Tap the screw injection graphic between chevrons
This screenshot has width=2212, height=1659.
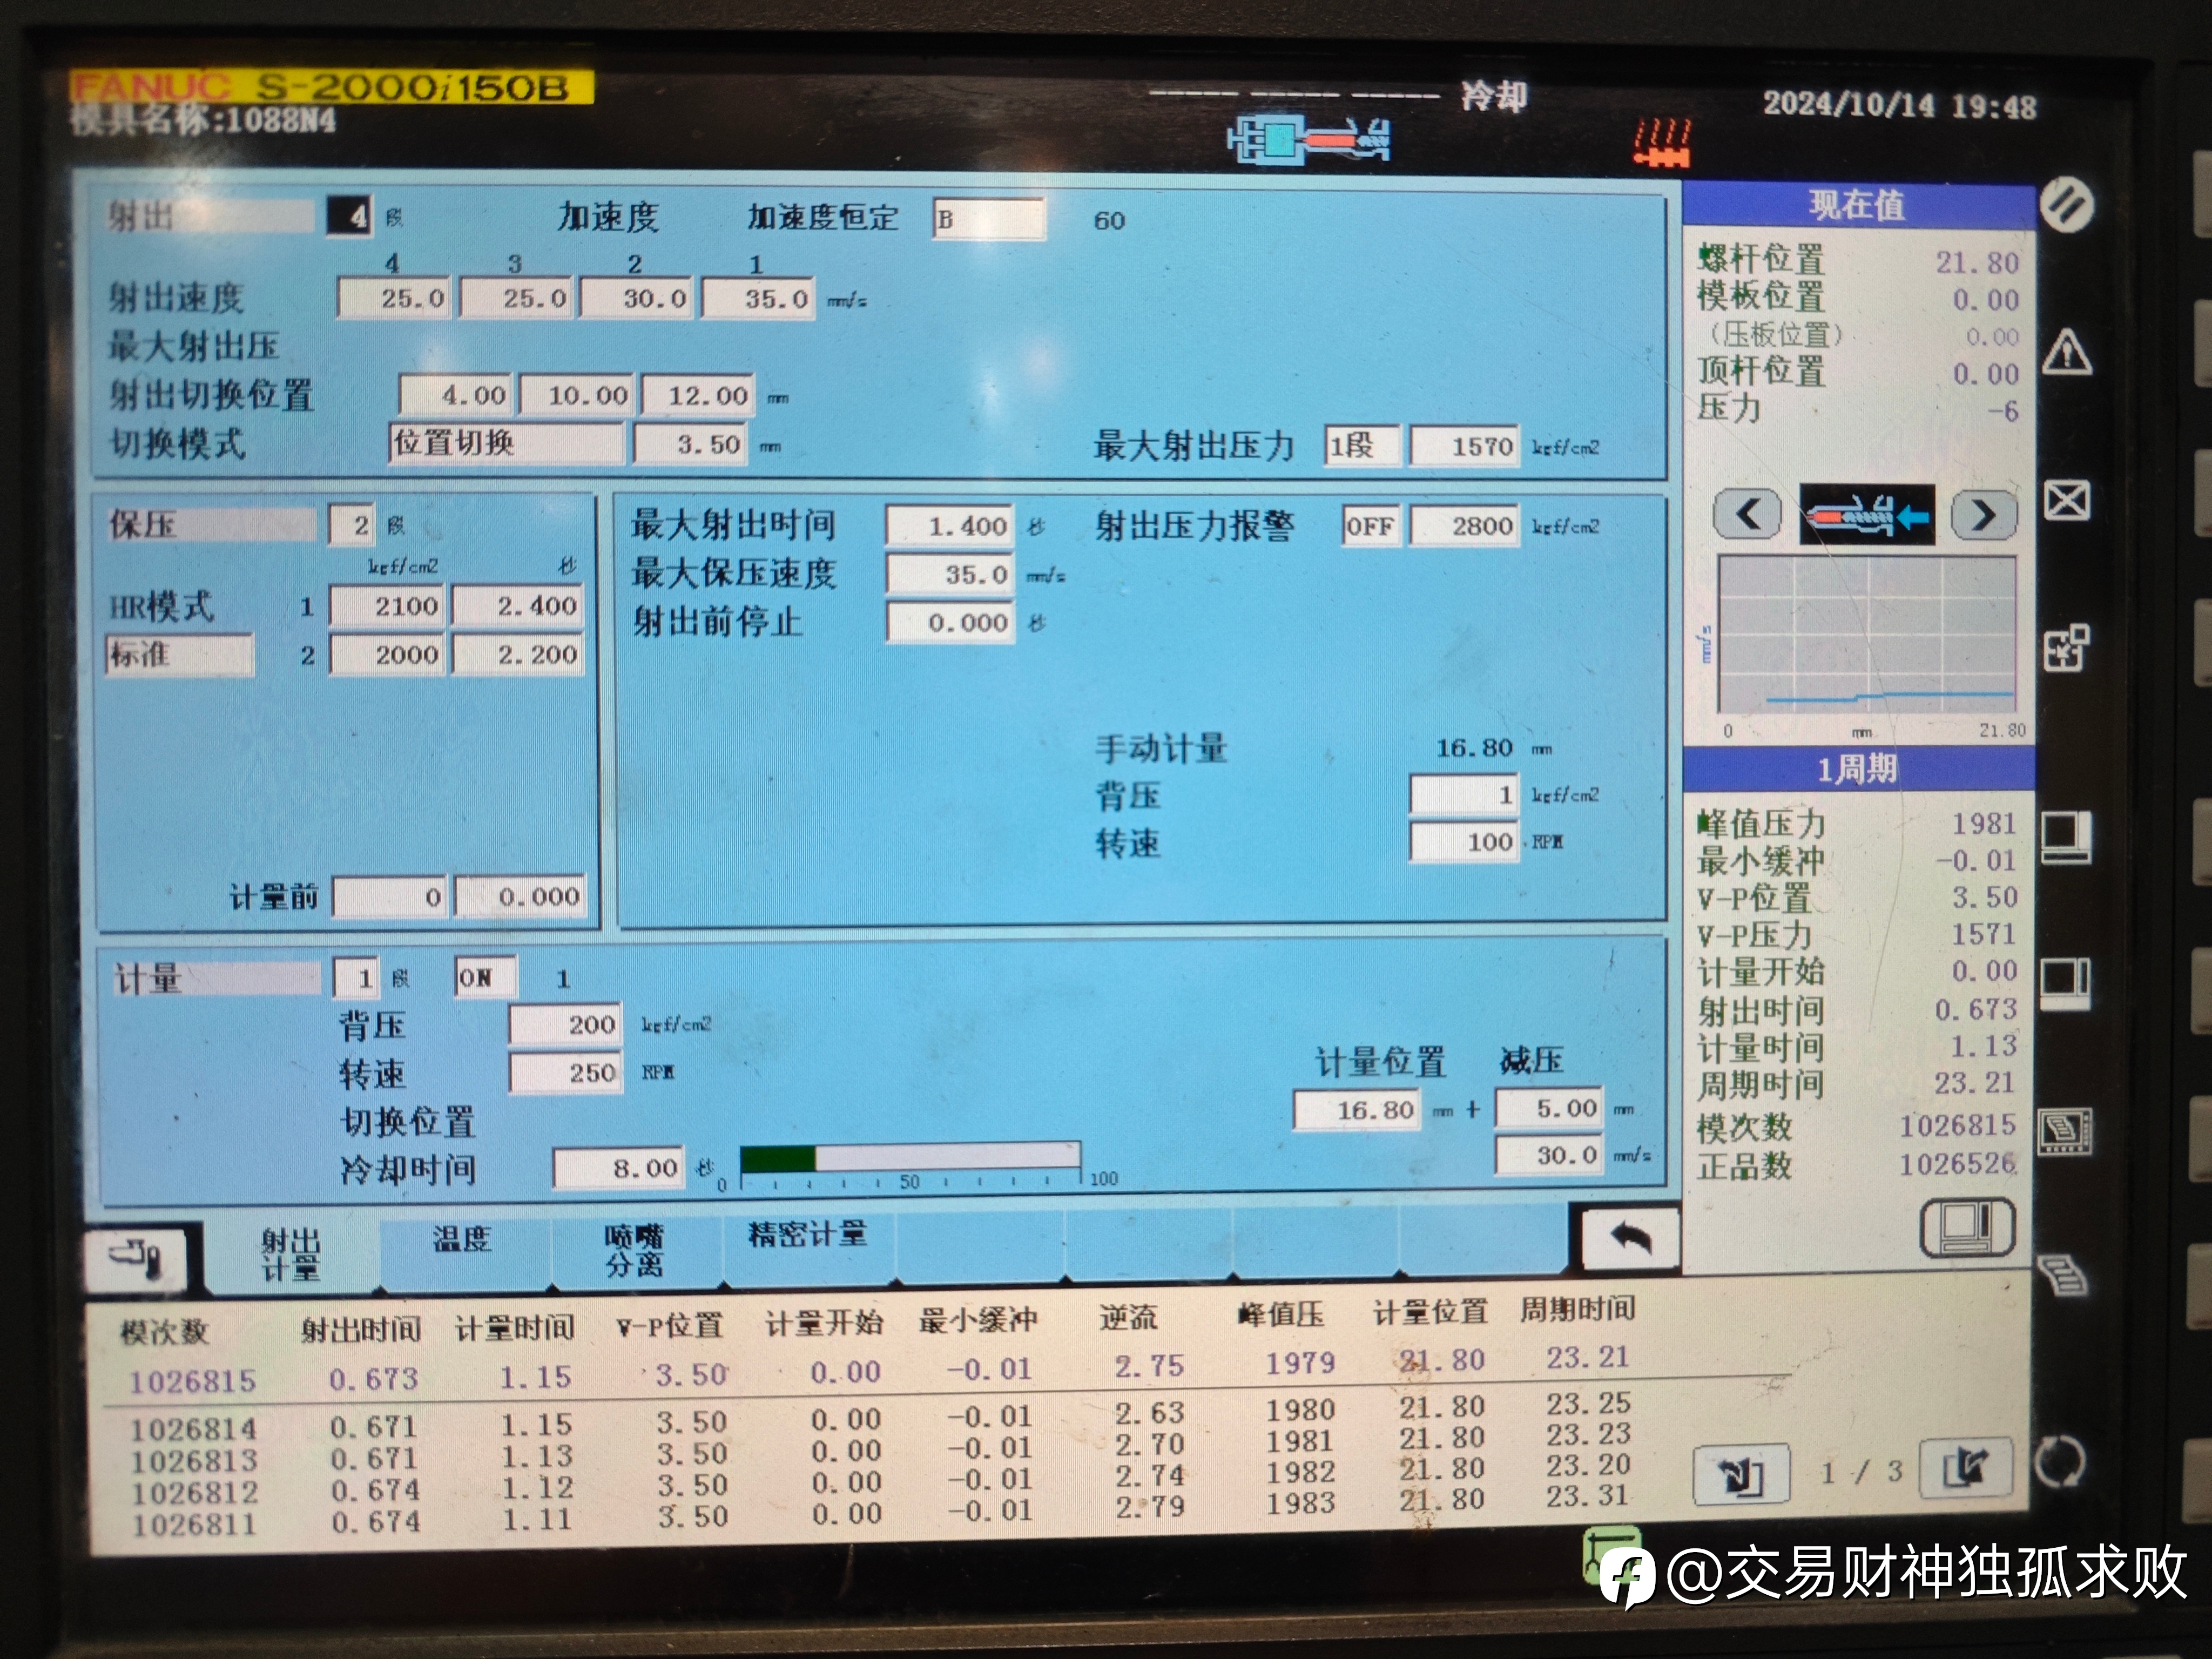(1866, 515)
